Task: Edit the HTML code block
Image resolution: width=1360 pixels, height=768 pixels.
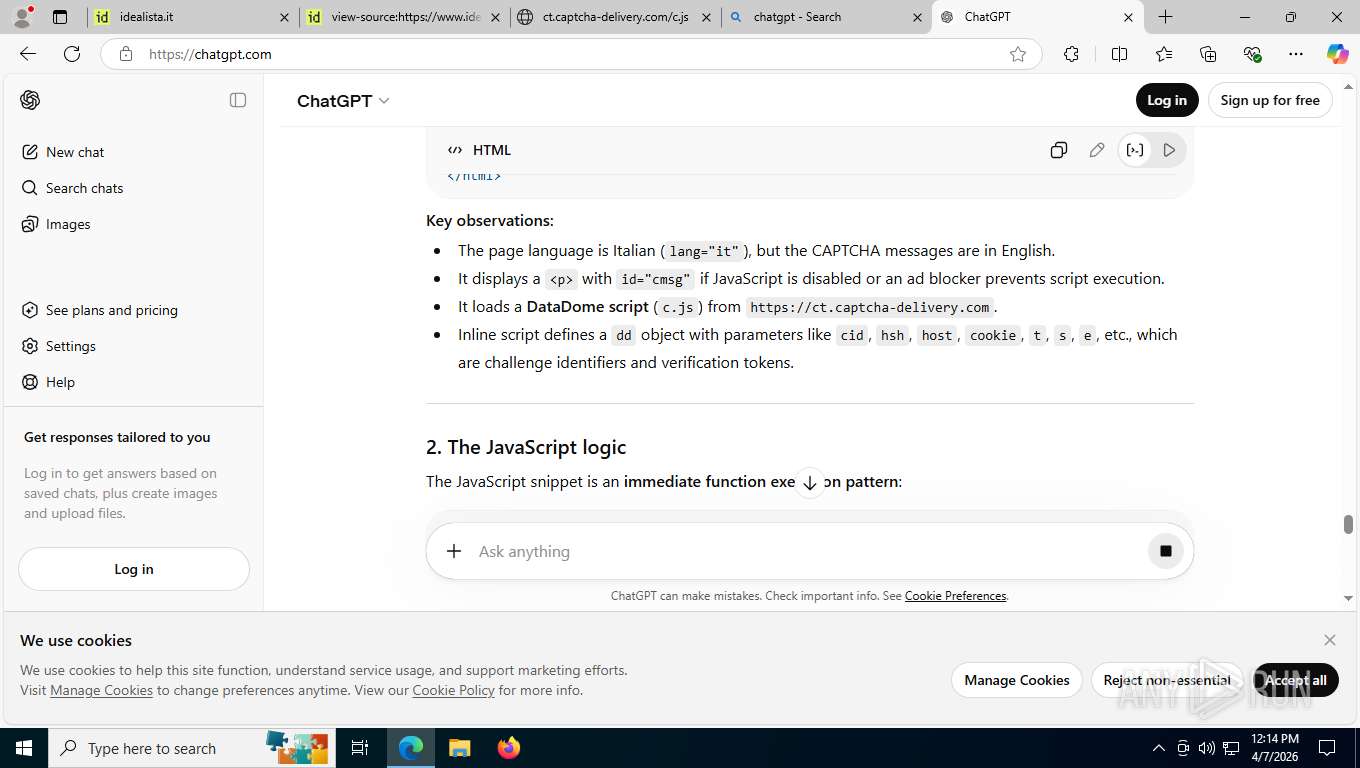Action: 1097,150
